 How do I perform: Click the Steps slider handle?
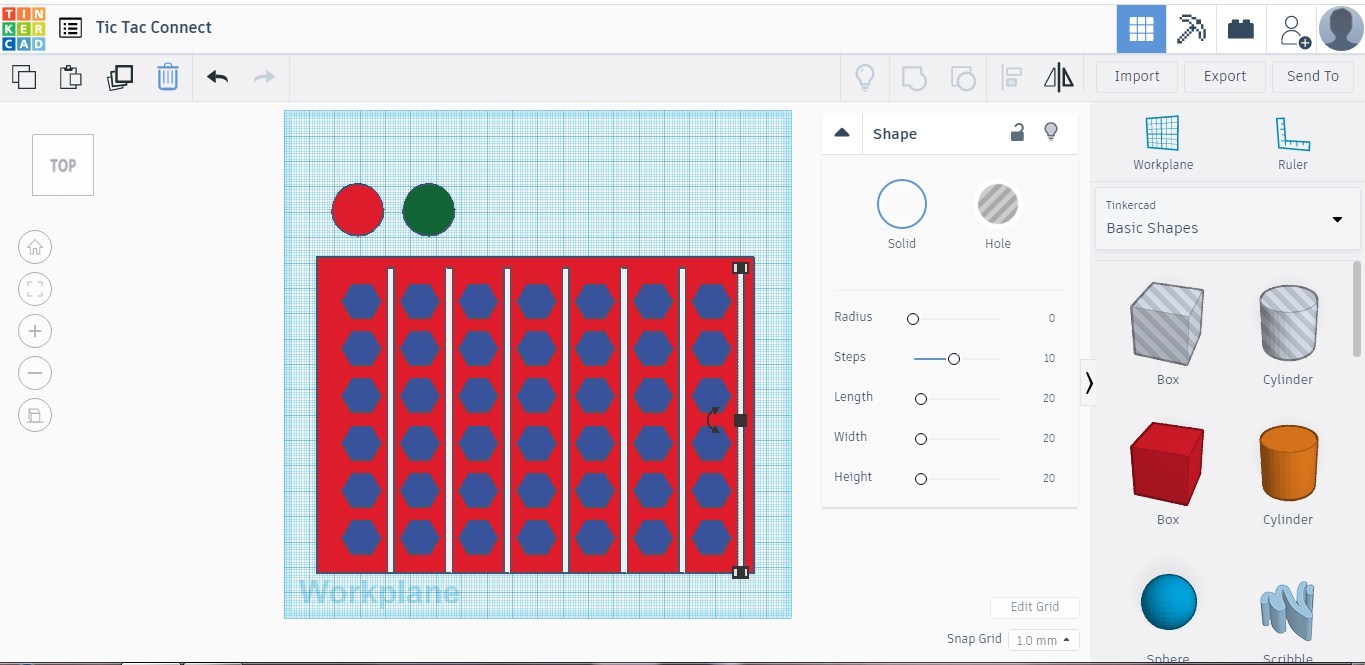[x=954, y=359]
